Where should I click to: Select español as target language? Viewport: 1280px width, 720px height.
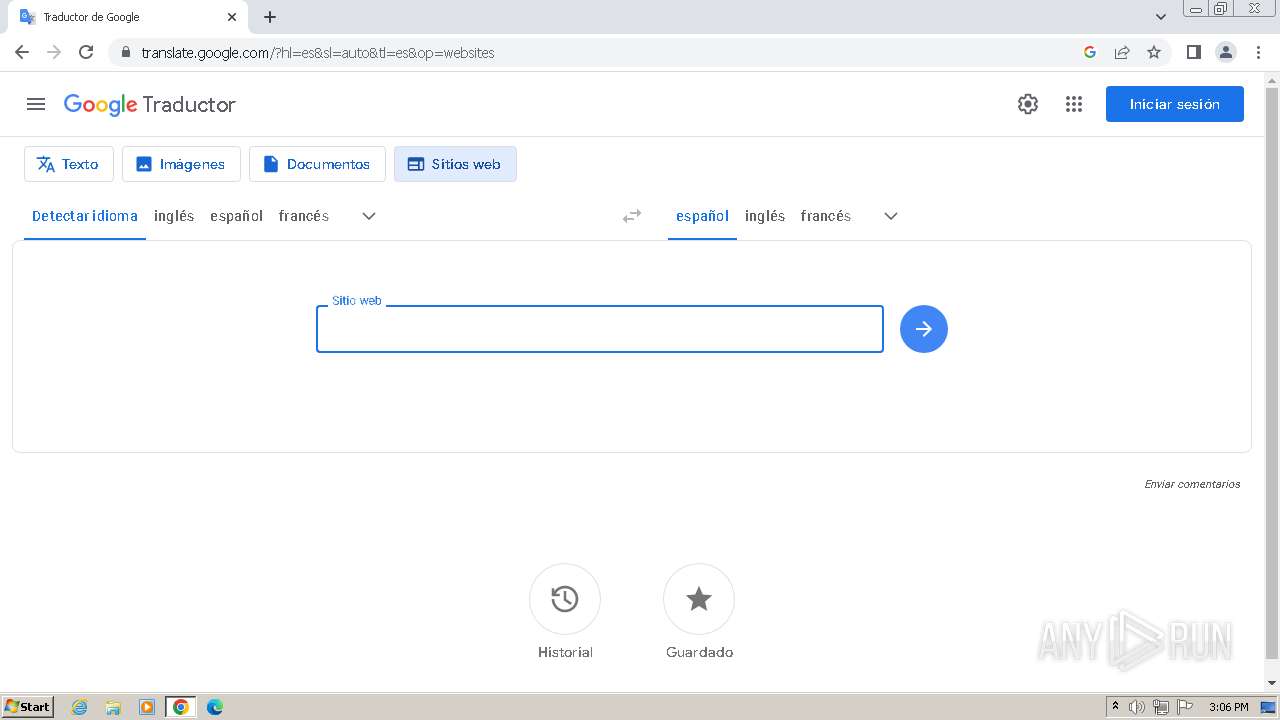[702, 216]
